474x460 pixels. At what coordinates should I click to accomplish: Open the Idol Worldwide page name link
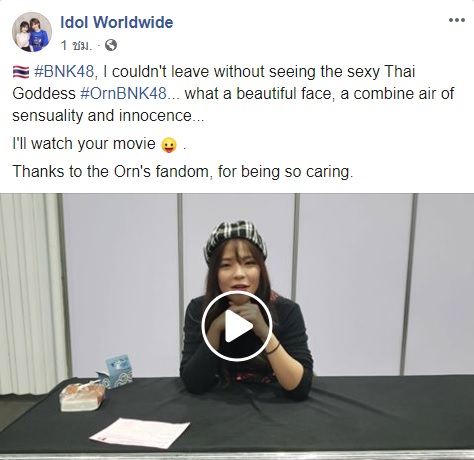117,22
